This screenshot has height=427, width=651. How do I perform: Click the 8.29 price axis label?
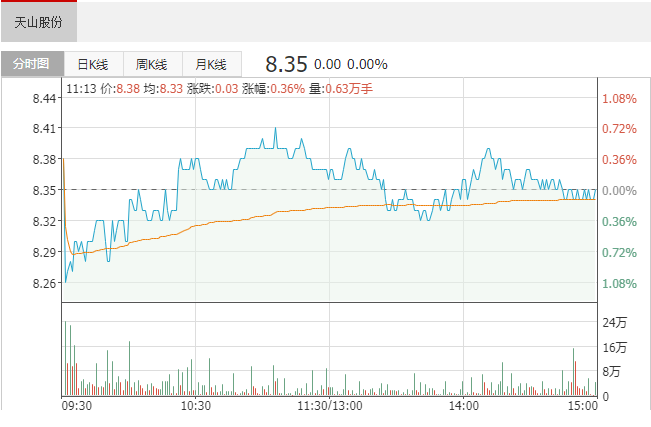pyautogui.click(x=44, y=252)
